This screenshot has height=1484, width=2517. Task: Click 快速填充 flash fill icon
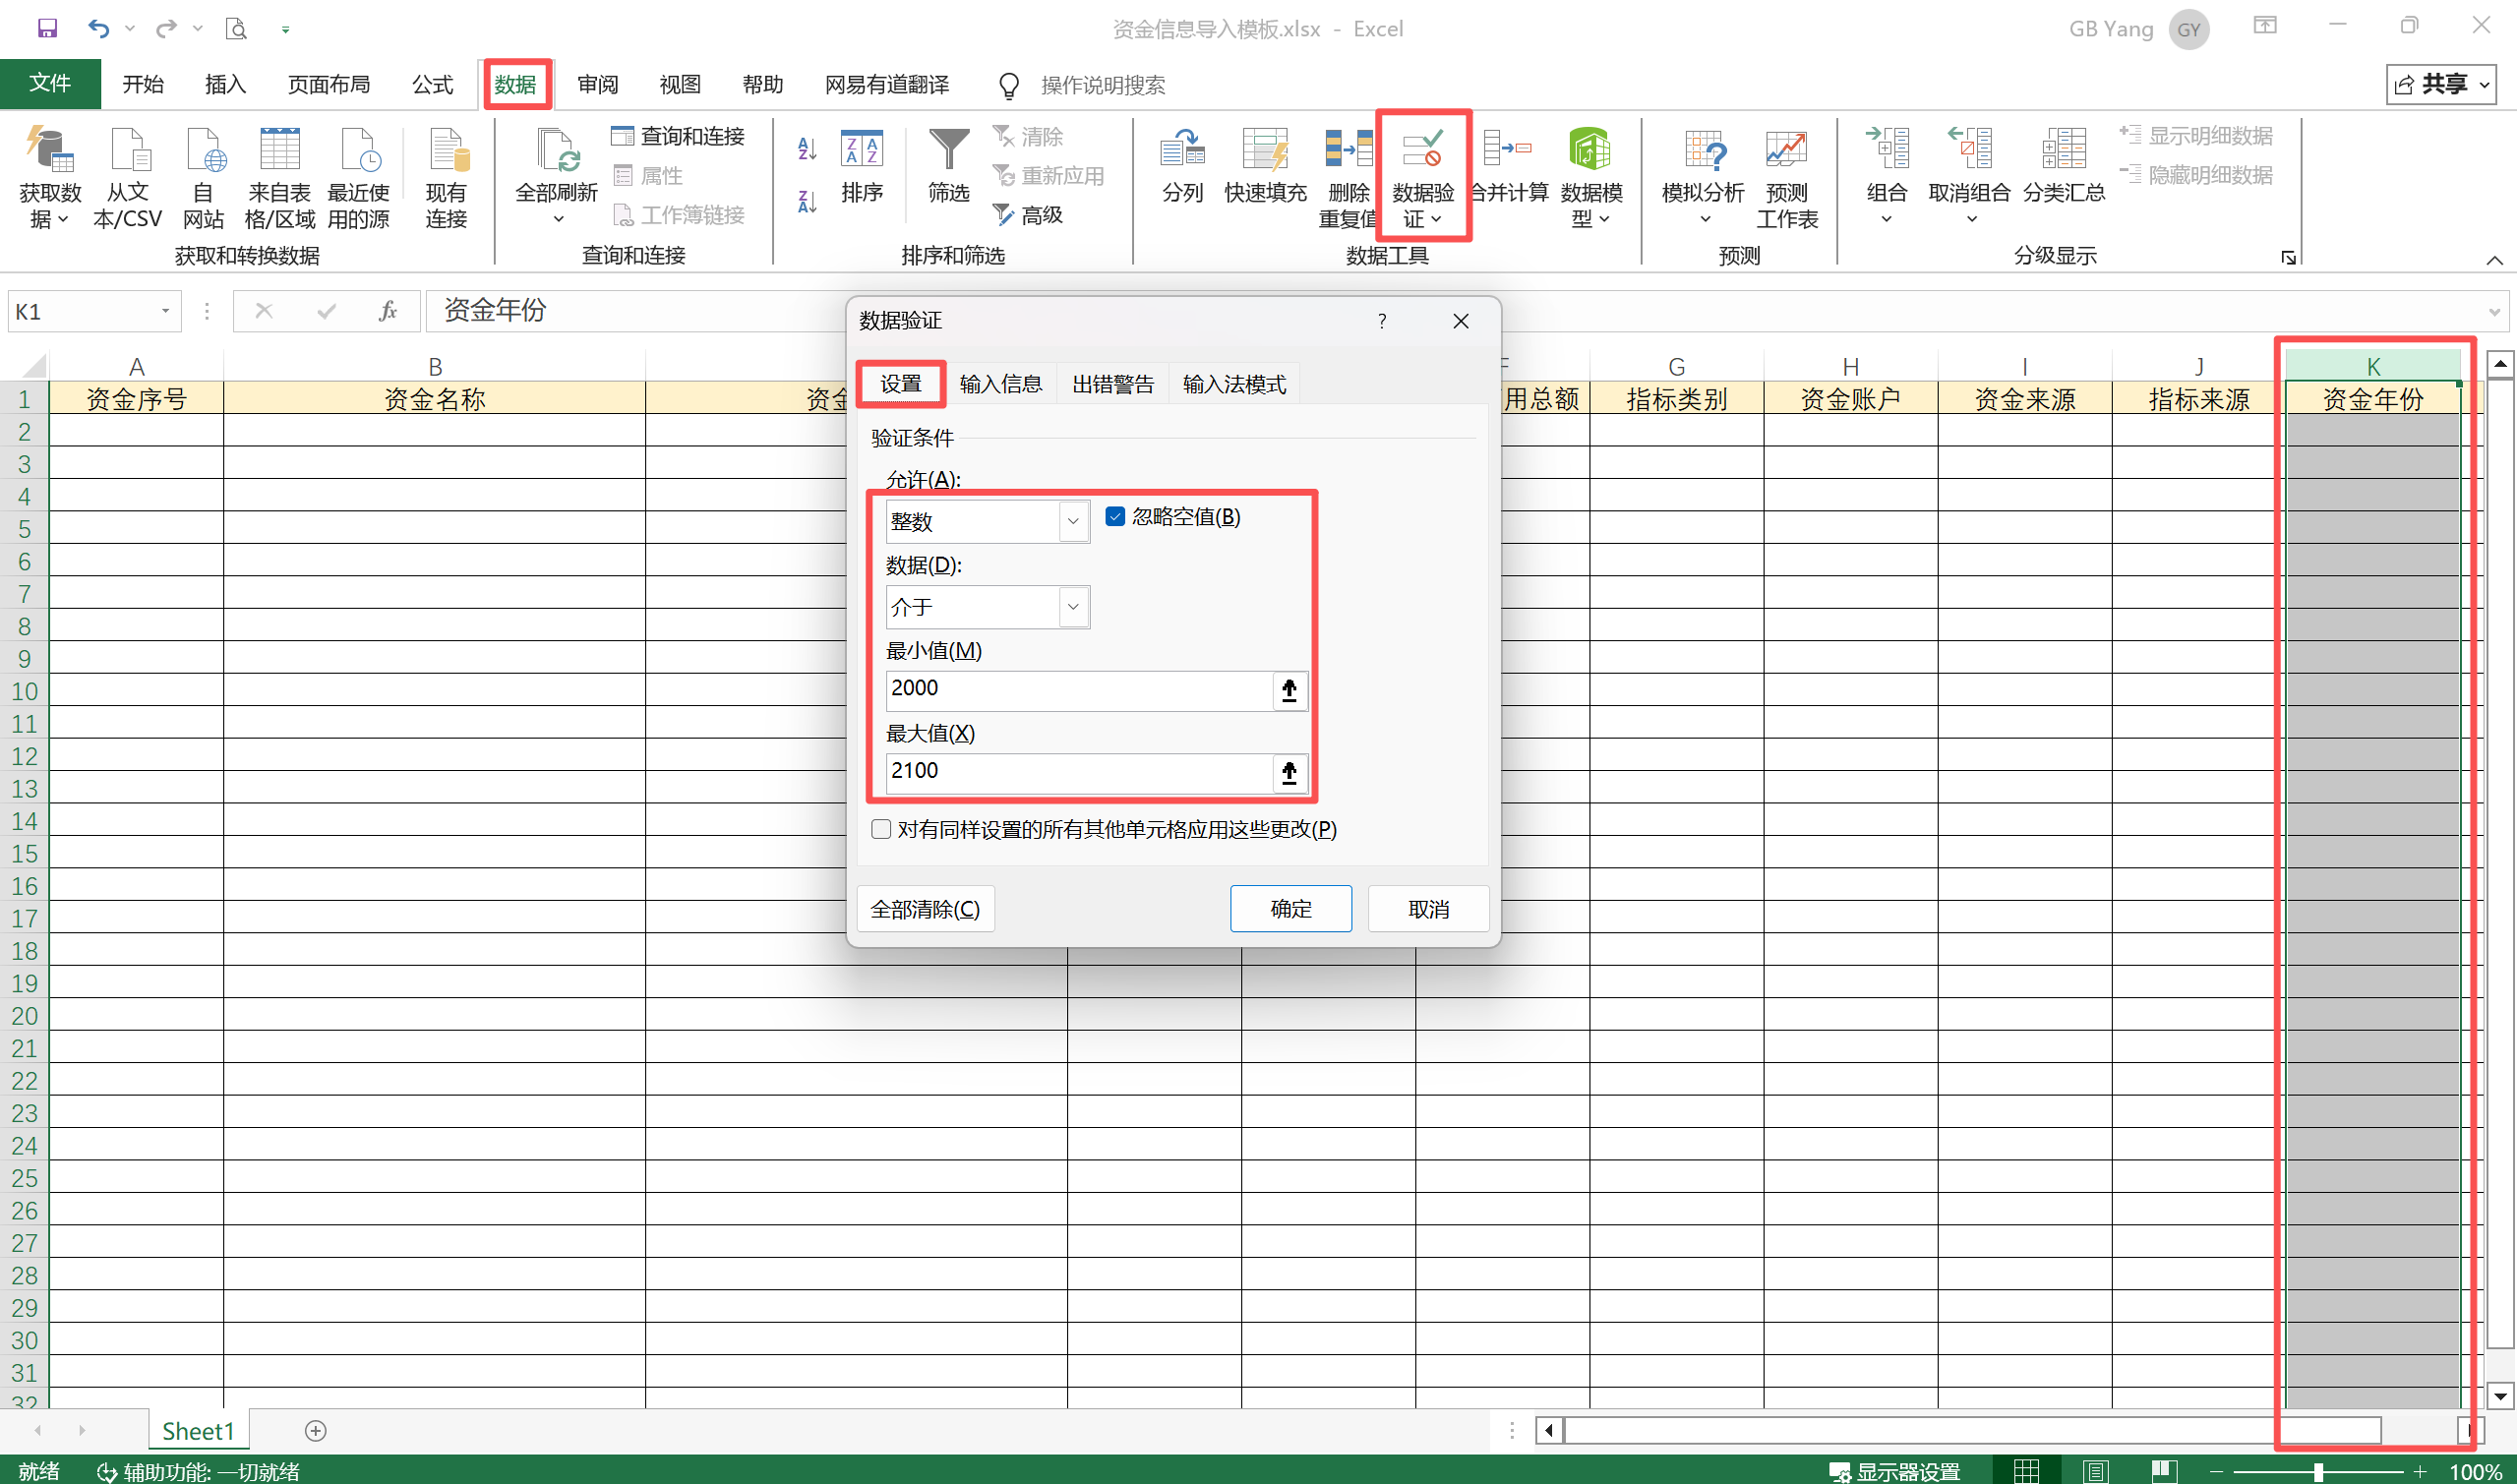point(1265,166)
